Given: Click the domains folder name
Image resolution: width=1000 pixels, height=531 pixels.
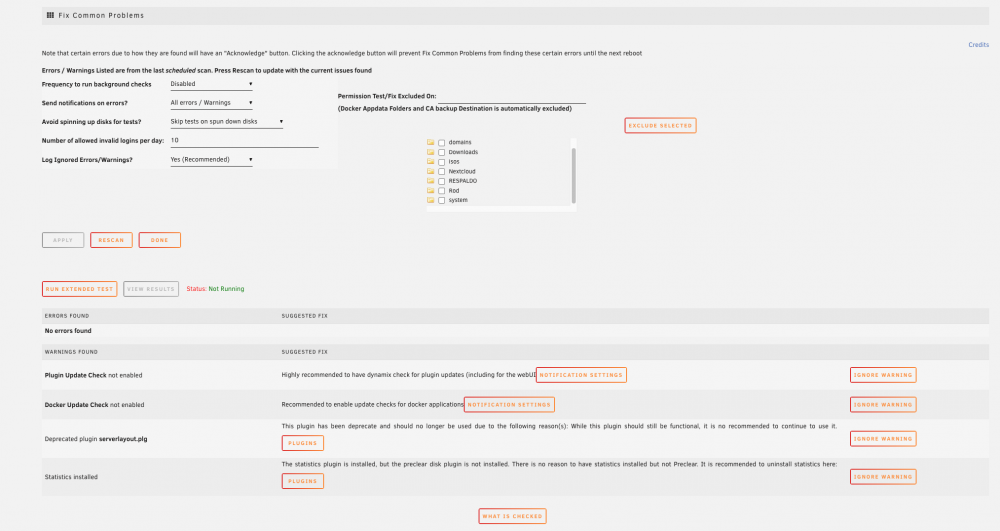Looking at the screenshot, I should (x=460, y=143).
